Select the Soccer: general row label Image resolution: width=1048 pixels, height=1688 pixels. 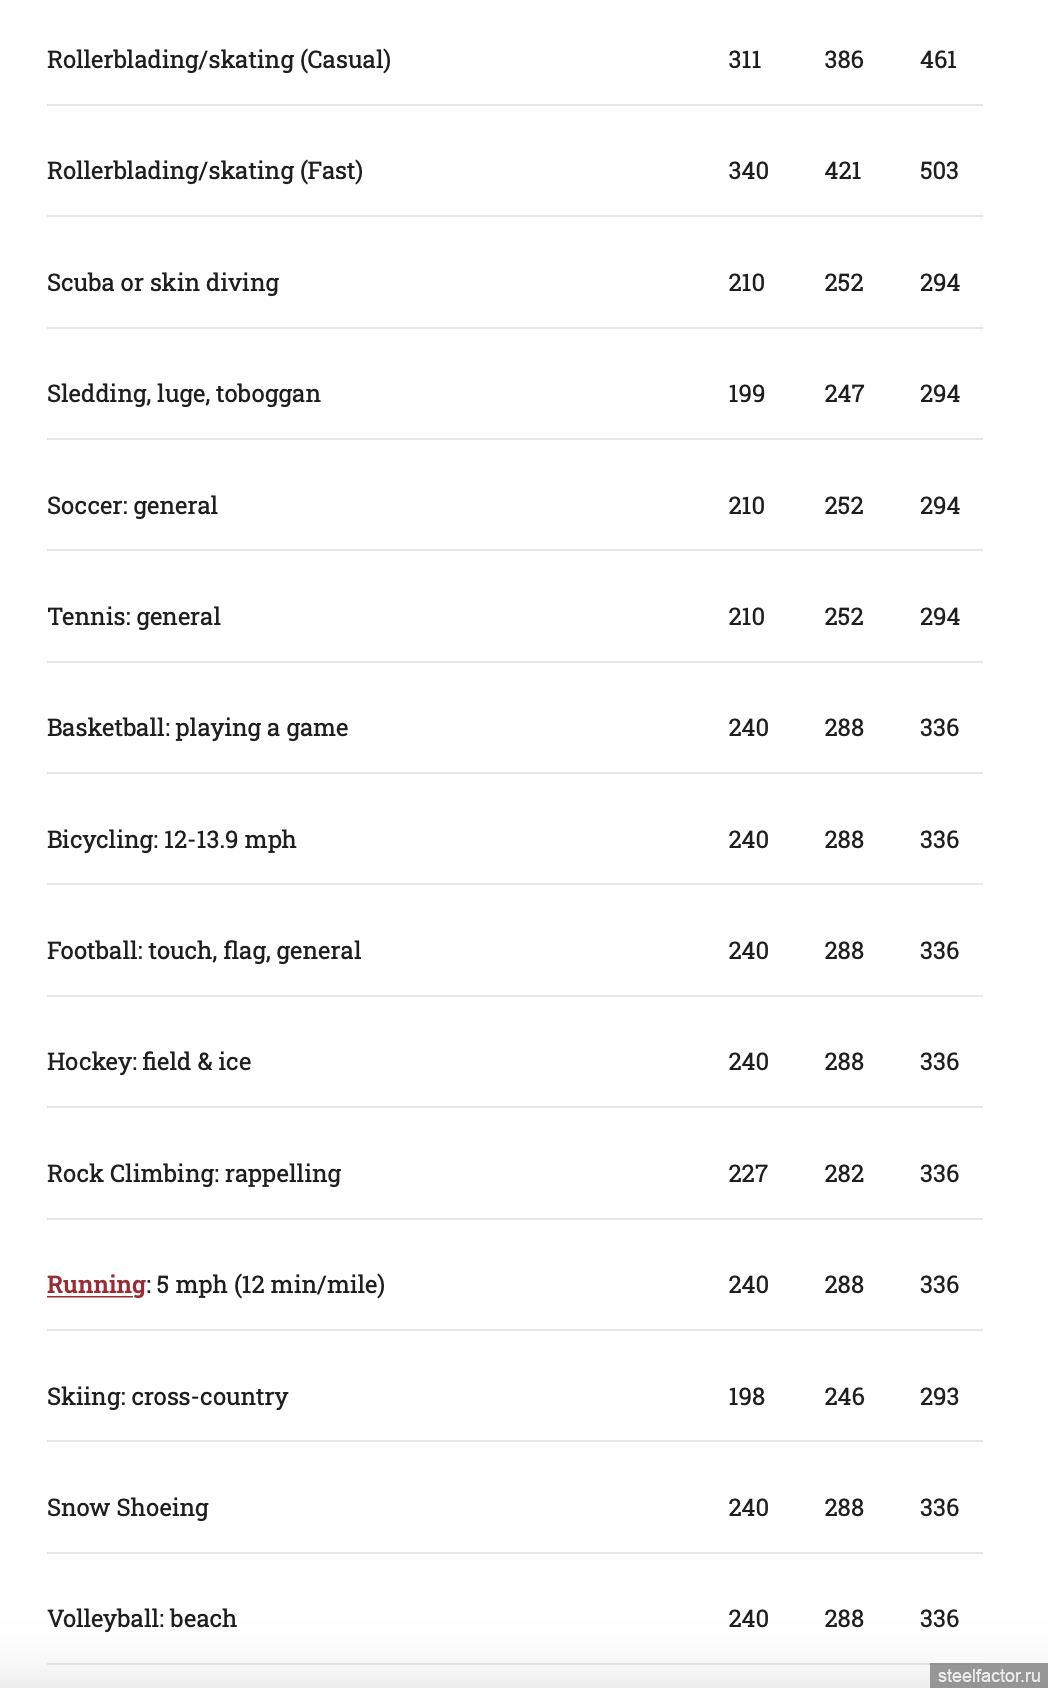(132, 506)
